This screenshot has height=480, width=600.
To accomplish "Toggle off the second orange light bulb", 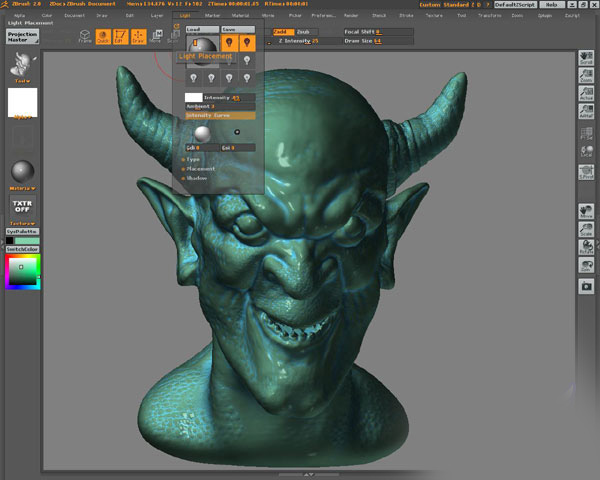I will point(247,42).
